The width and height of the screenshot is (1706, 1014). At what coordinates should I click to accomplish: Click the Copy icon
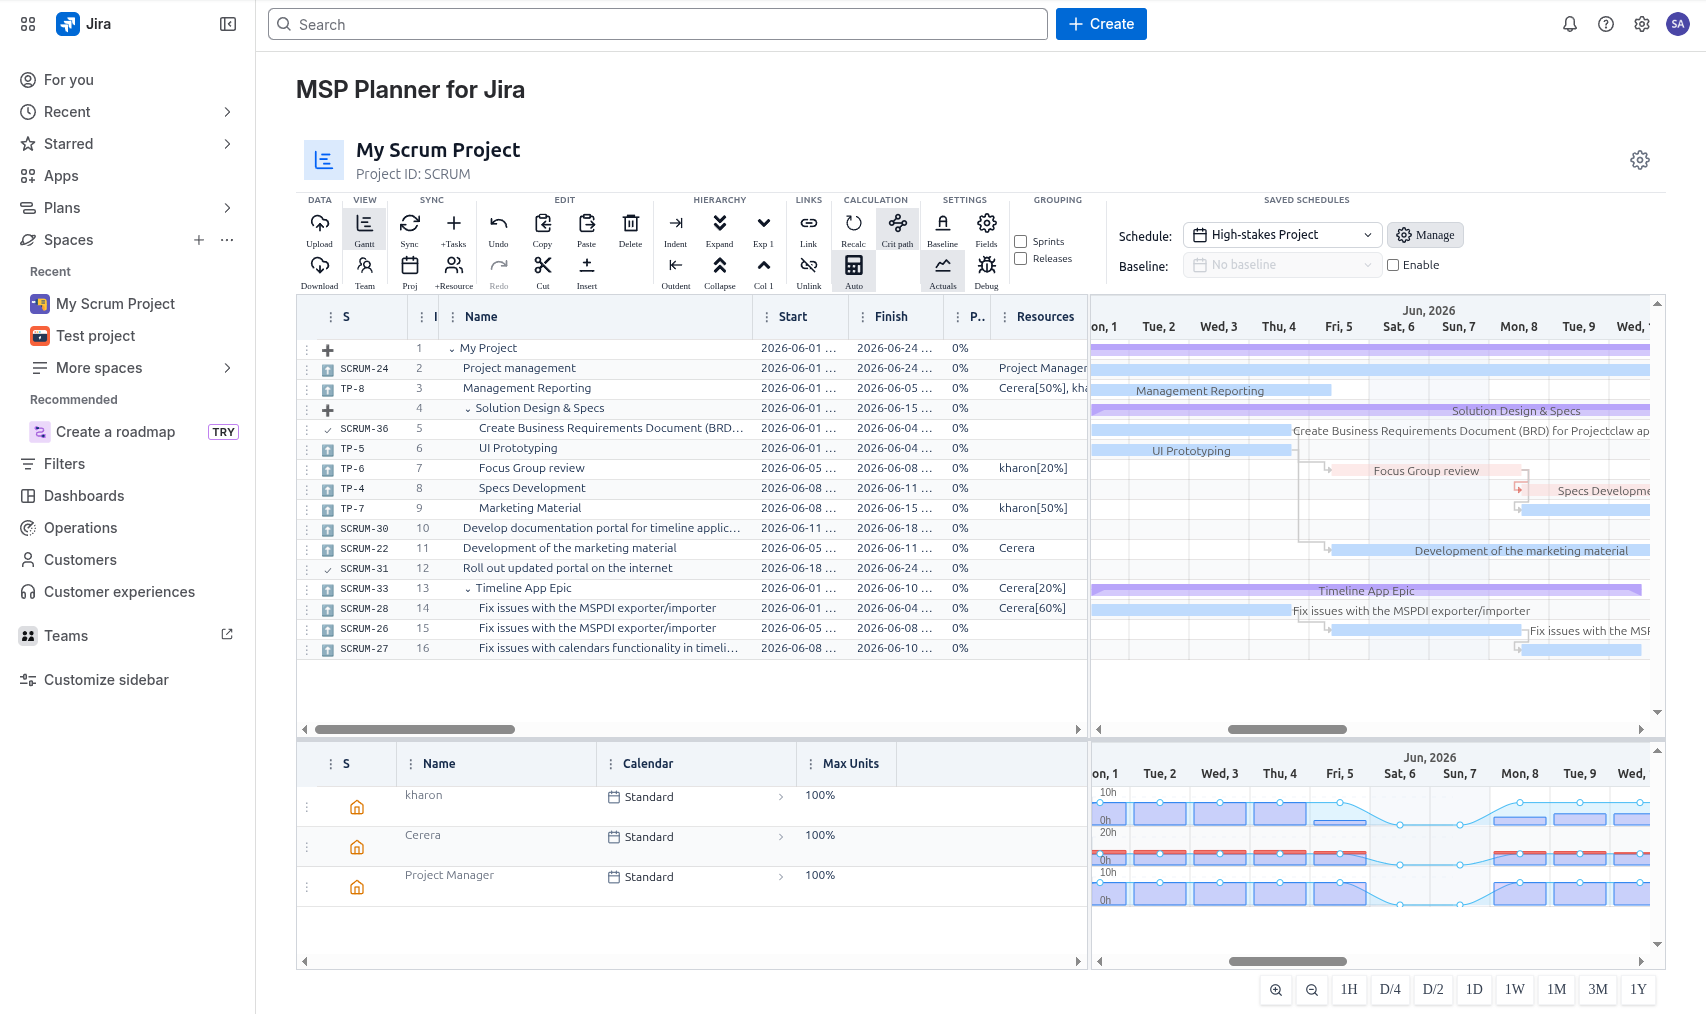tap(543, 229)
